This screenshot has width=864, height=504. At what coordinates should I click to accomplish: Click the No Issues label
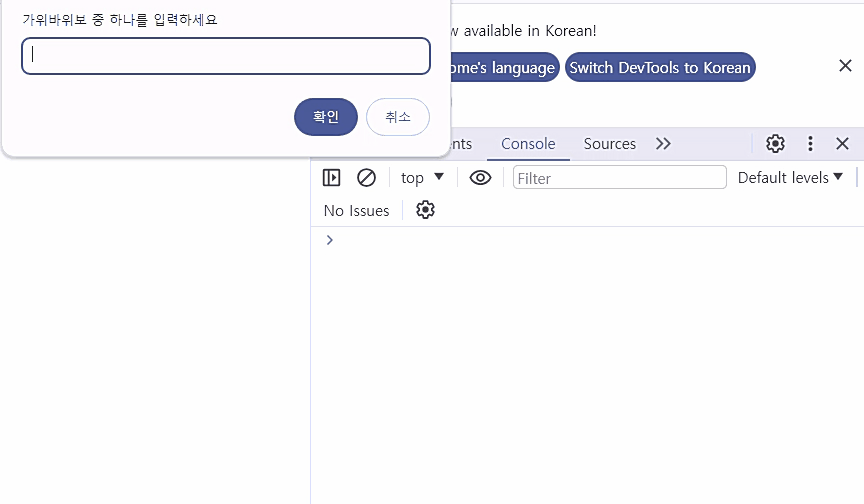[x=357, y=210]
